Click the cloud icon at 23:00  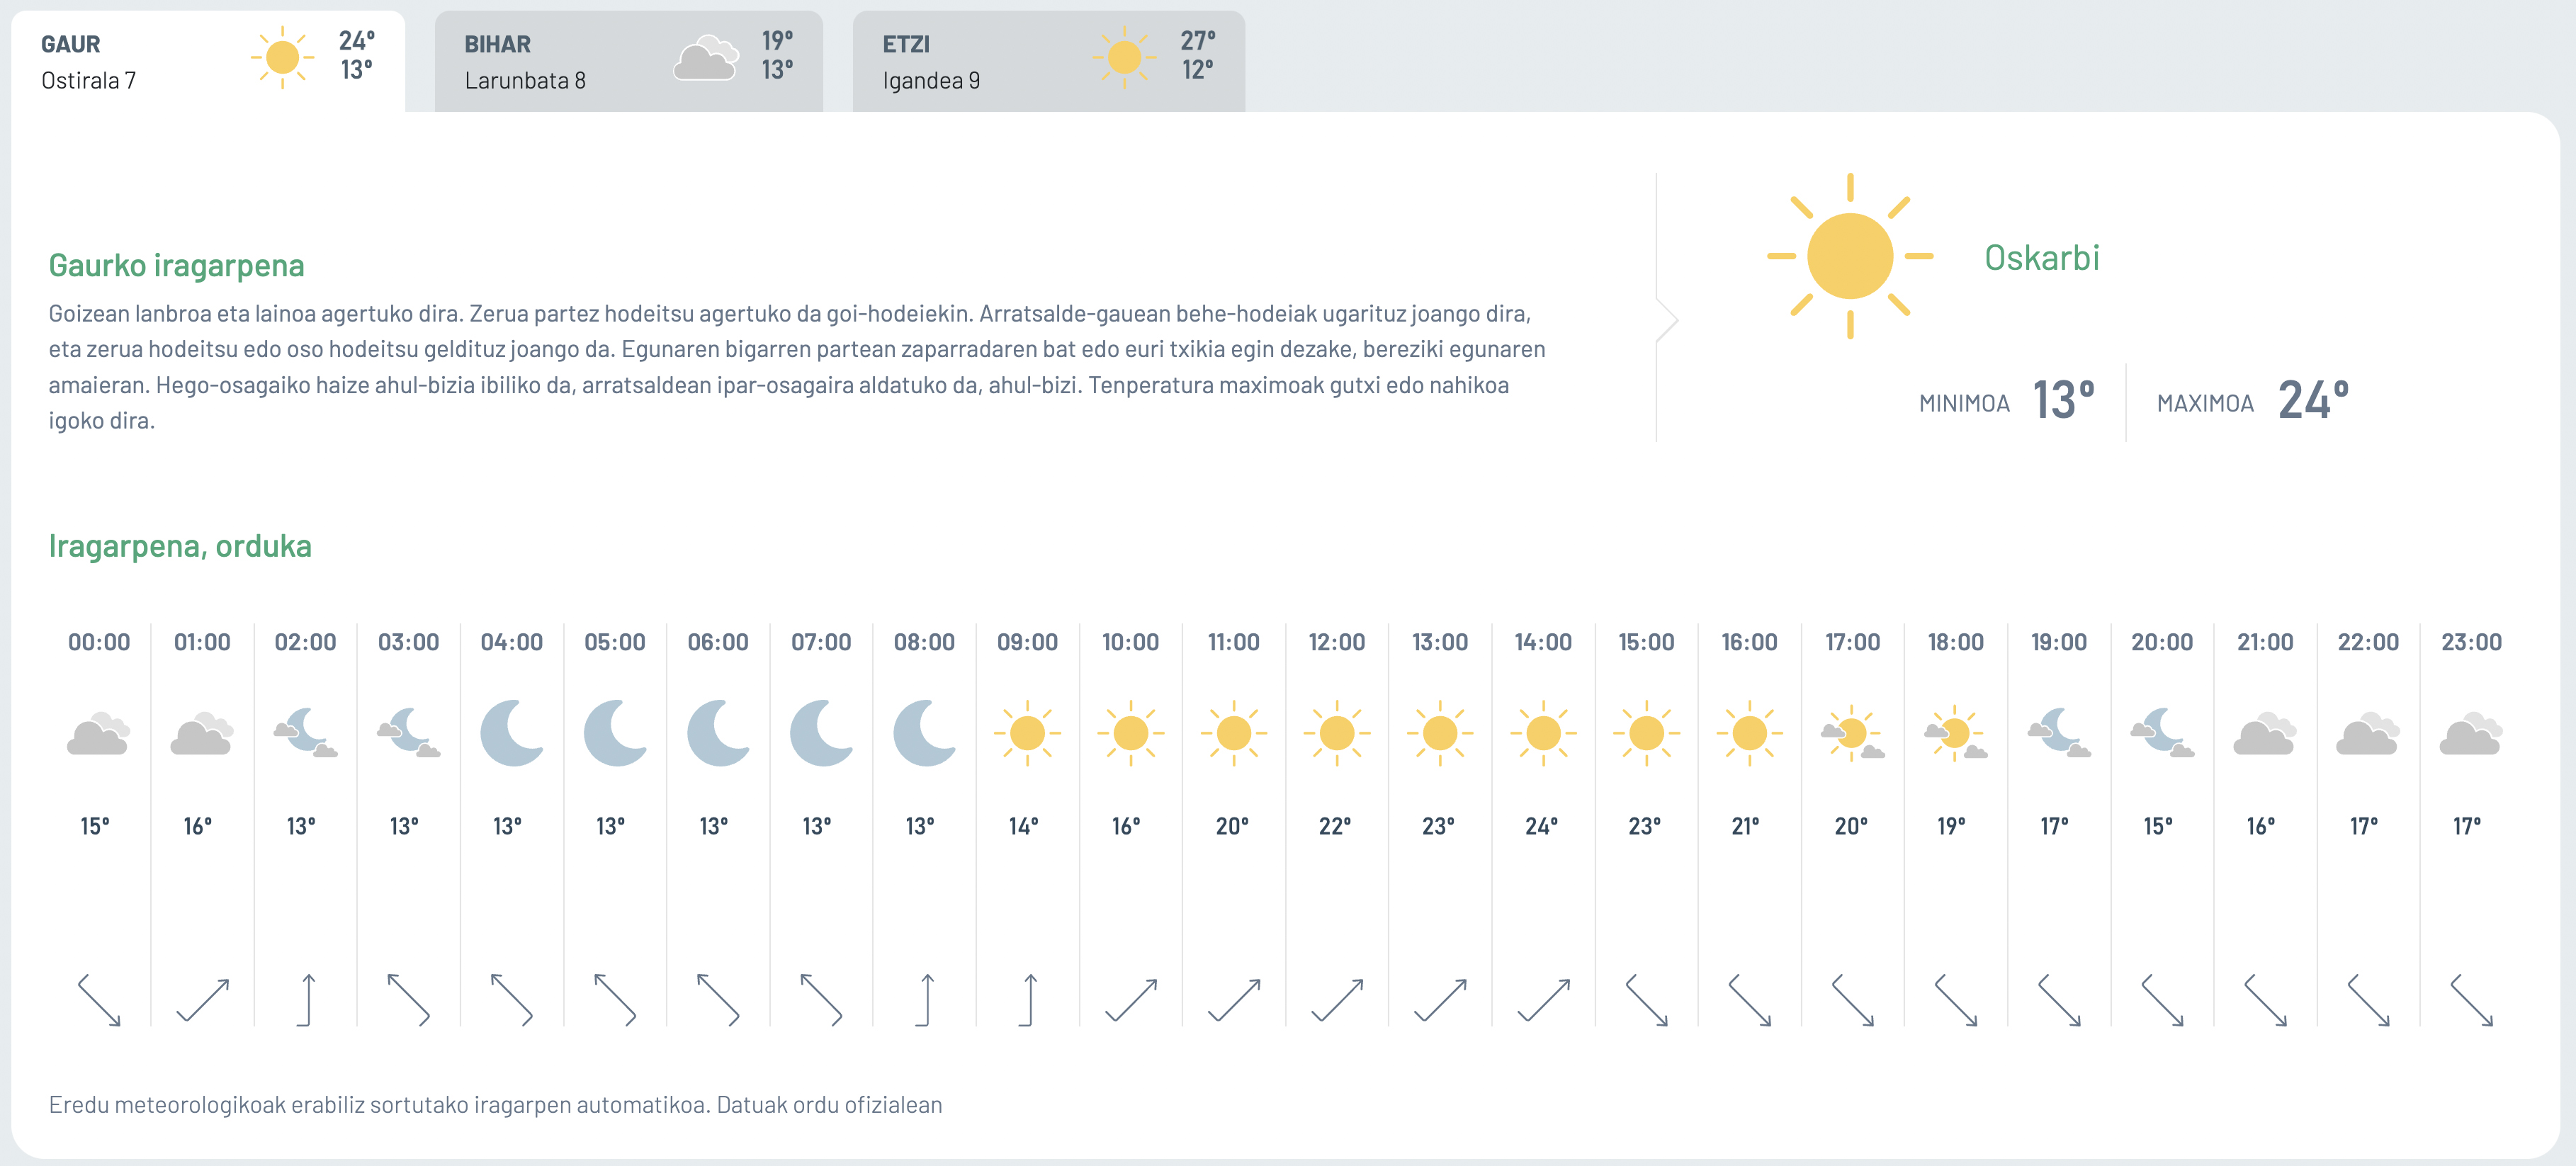pos(2470,733)
